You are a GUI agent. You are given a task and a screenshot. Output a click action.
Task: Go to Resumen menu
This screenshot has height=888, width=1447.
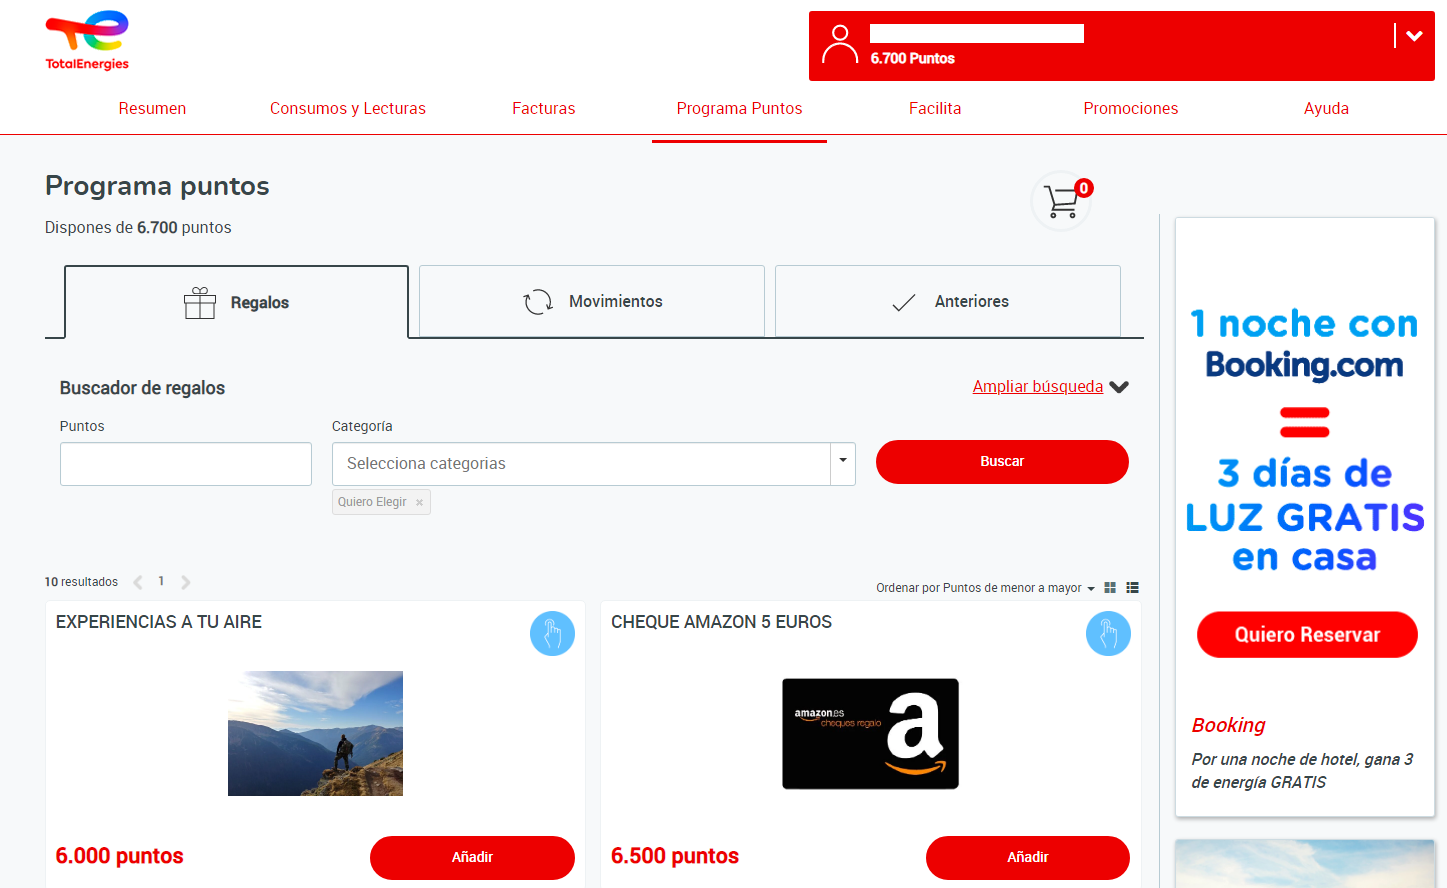pyautogui.click(x=152, y=108)
